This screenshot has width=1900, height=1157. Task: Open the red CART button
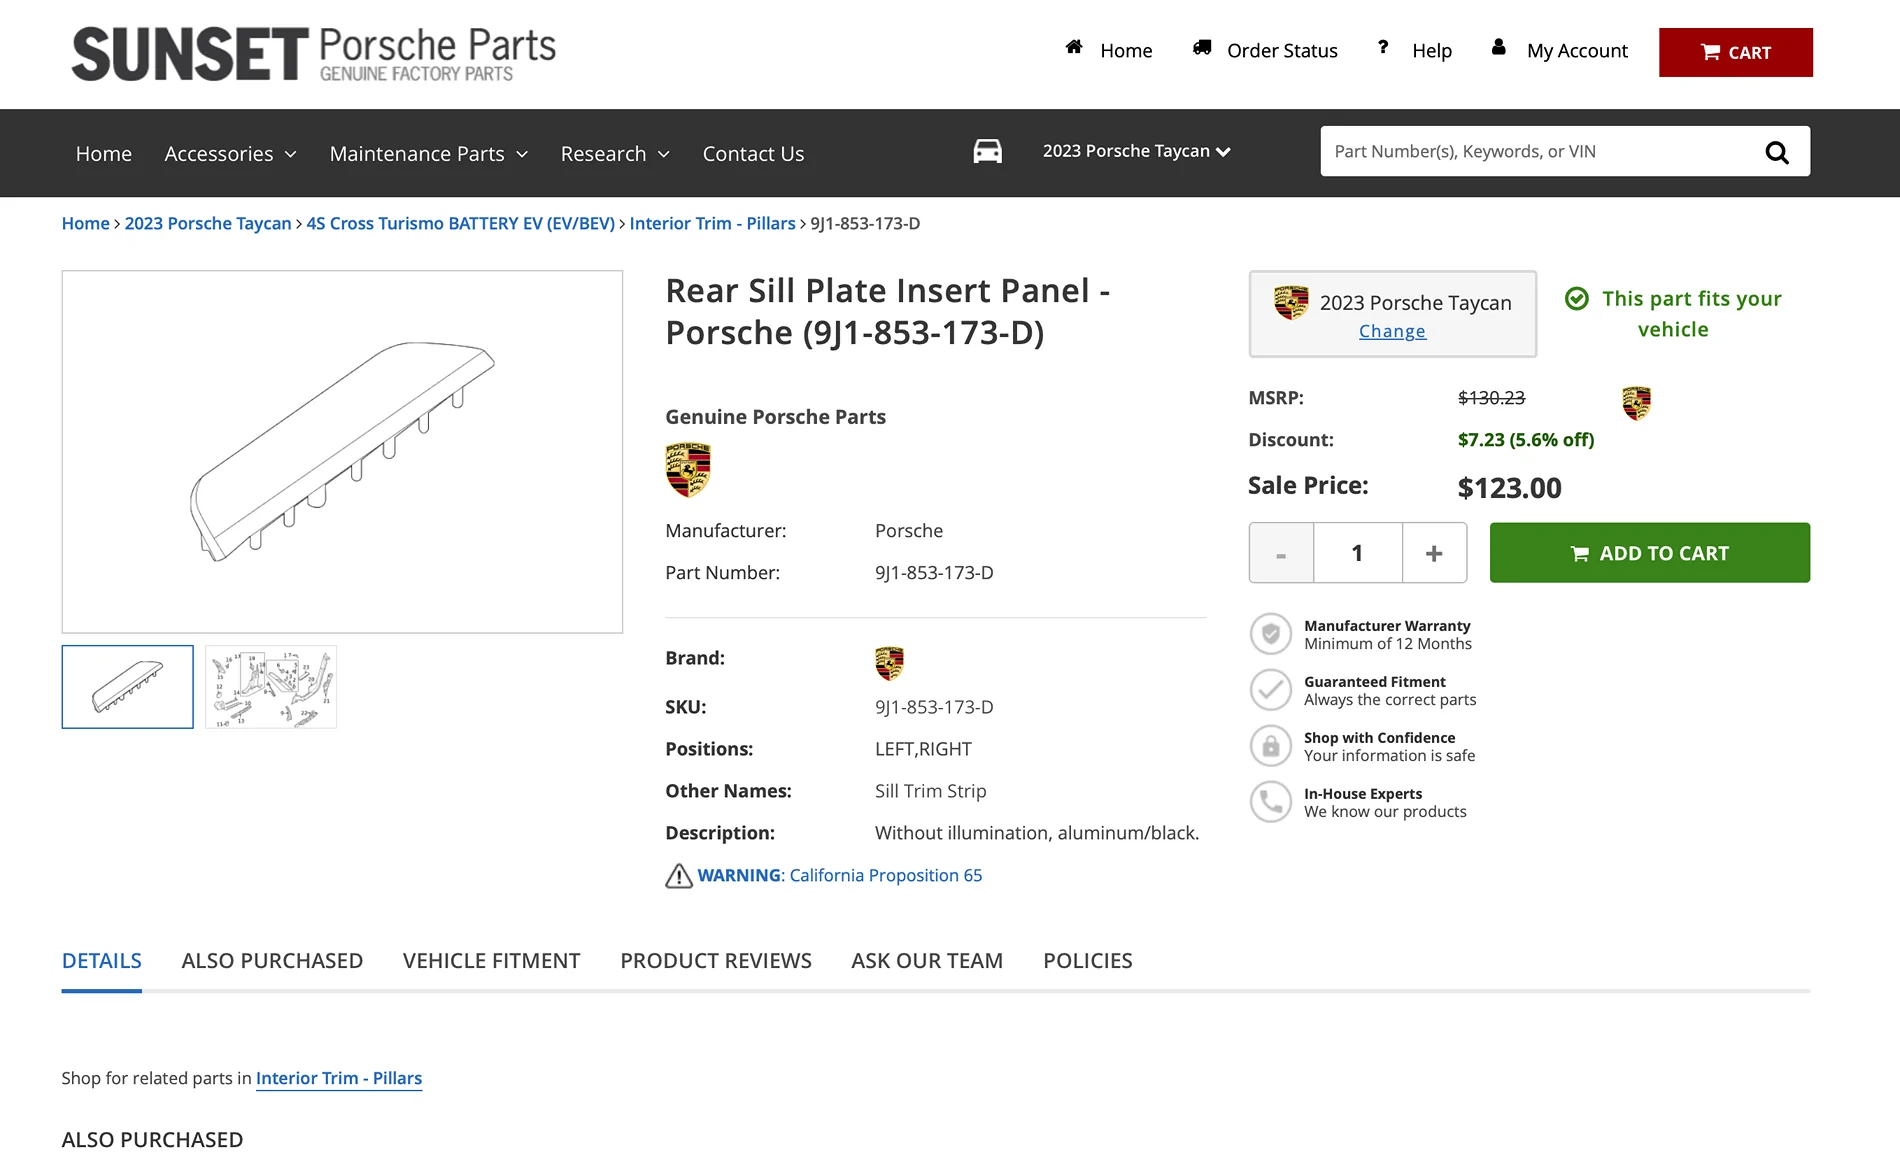1735,52
